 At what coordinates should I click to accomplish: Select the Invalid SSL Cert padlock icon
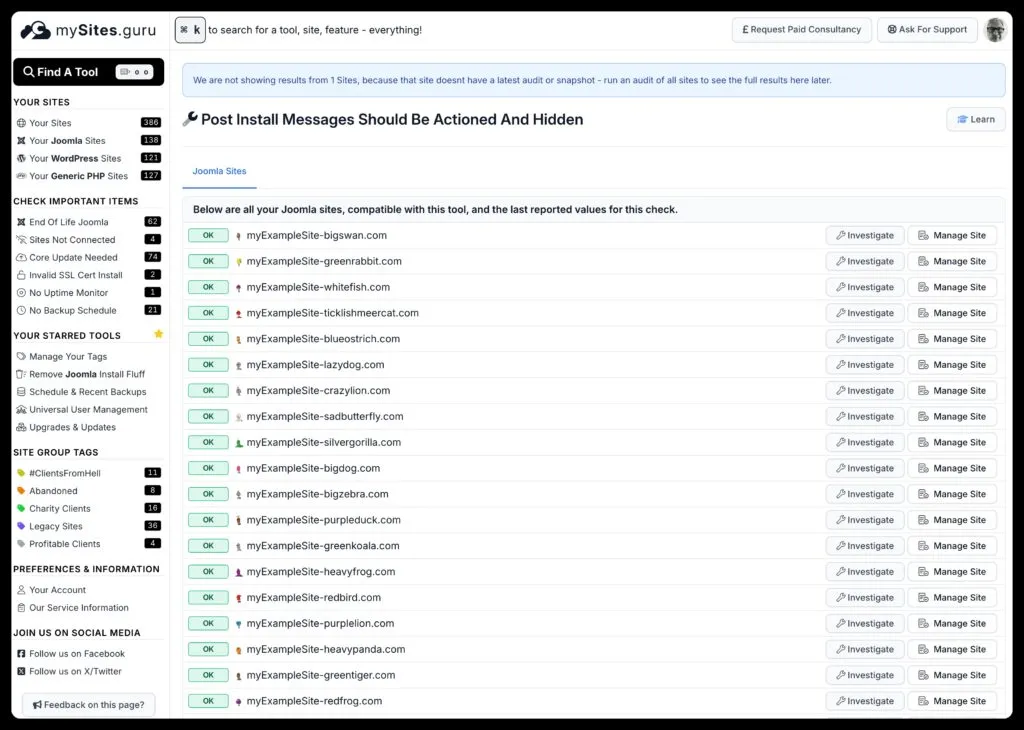(x=19, y=275)
